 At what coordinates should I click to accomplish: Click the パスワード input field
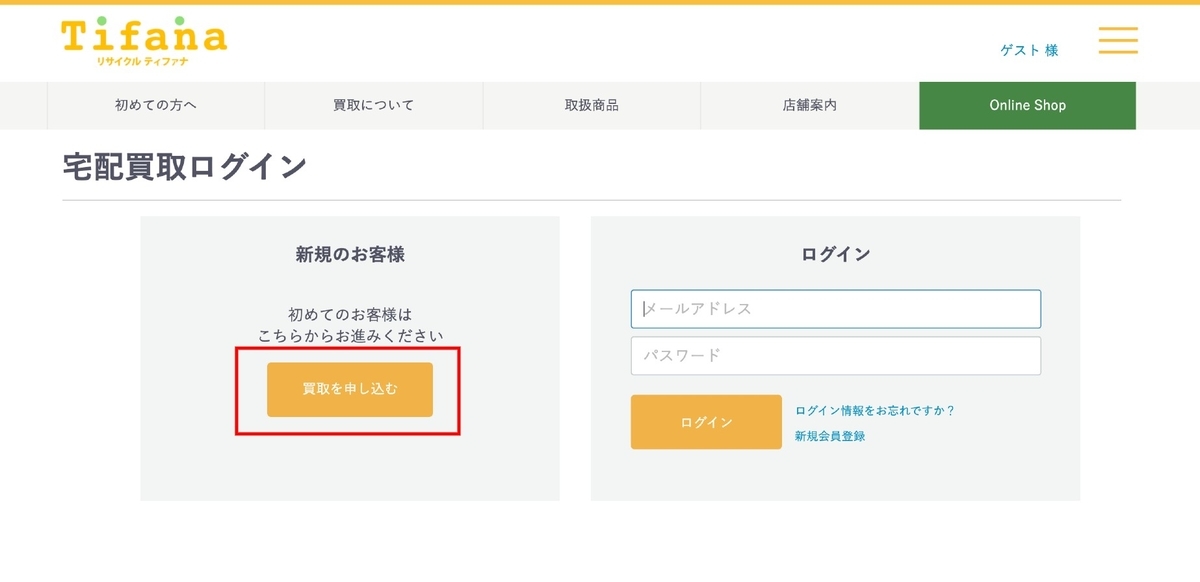point(834,355)
